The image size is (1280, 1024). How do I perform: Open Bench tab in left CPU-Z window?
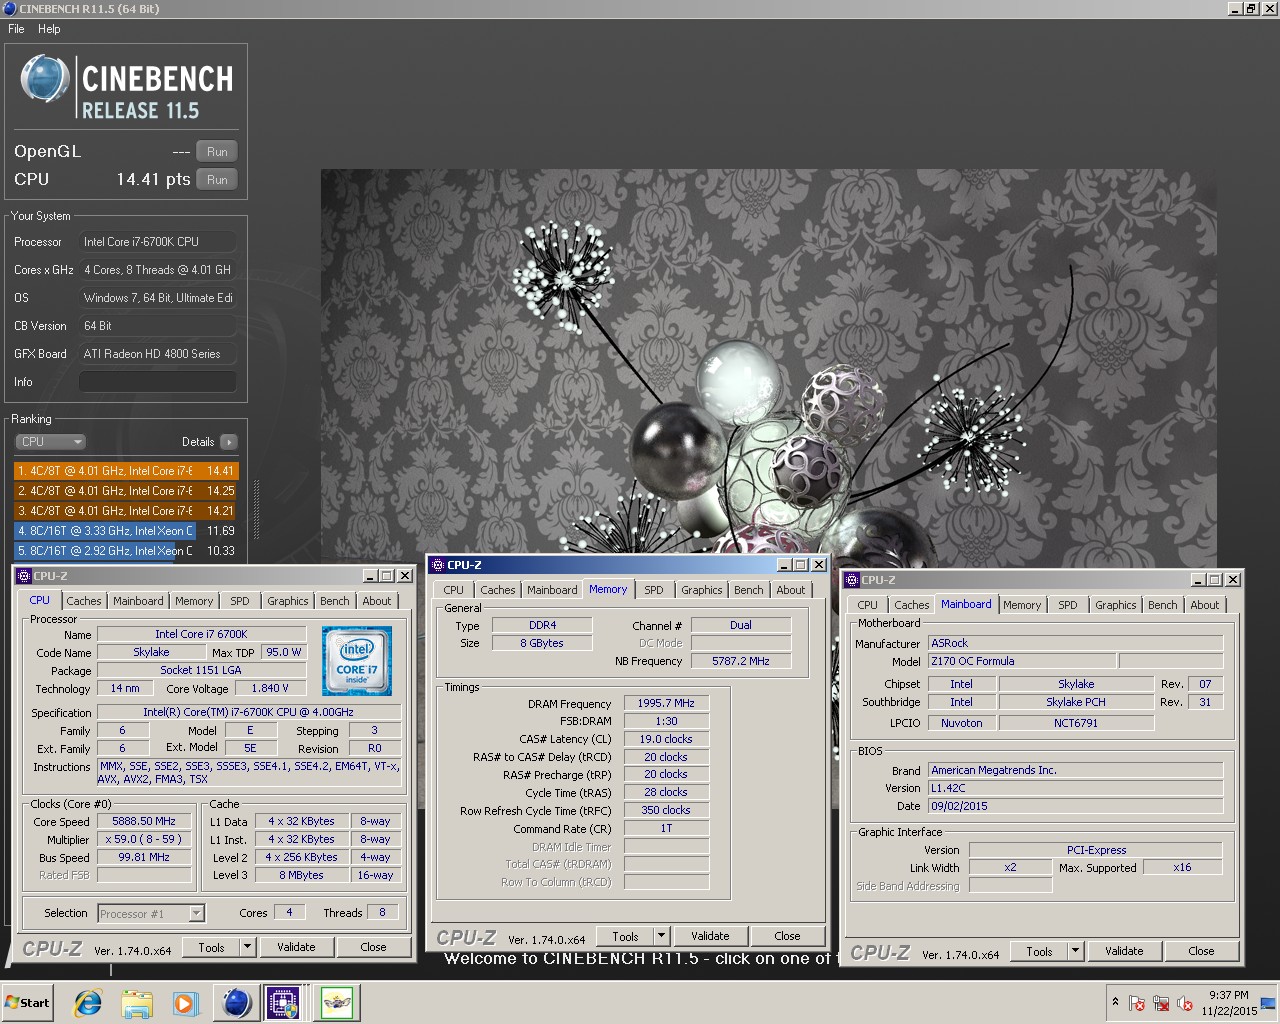(x=335, y=601)
